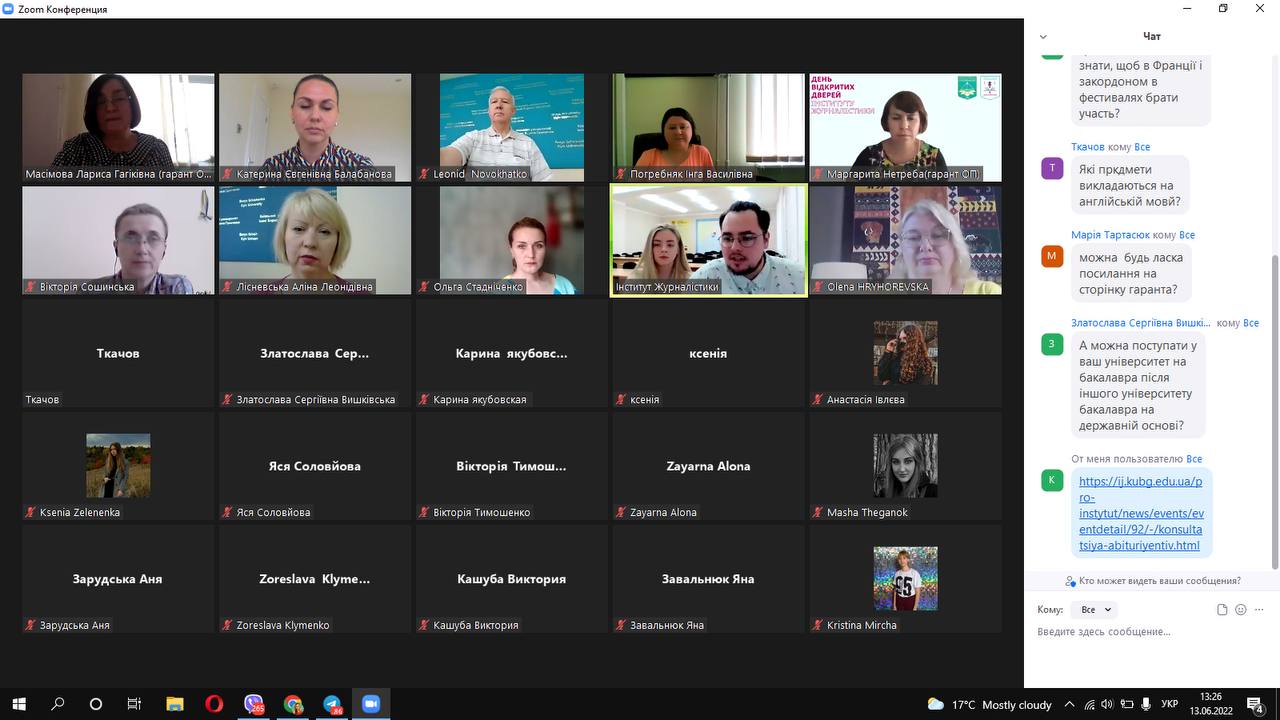Viewport: 1280px width, 720px height.
Task: Open the Windows notification center
Action: pyautogui.click(x=1256, y=704)
